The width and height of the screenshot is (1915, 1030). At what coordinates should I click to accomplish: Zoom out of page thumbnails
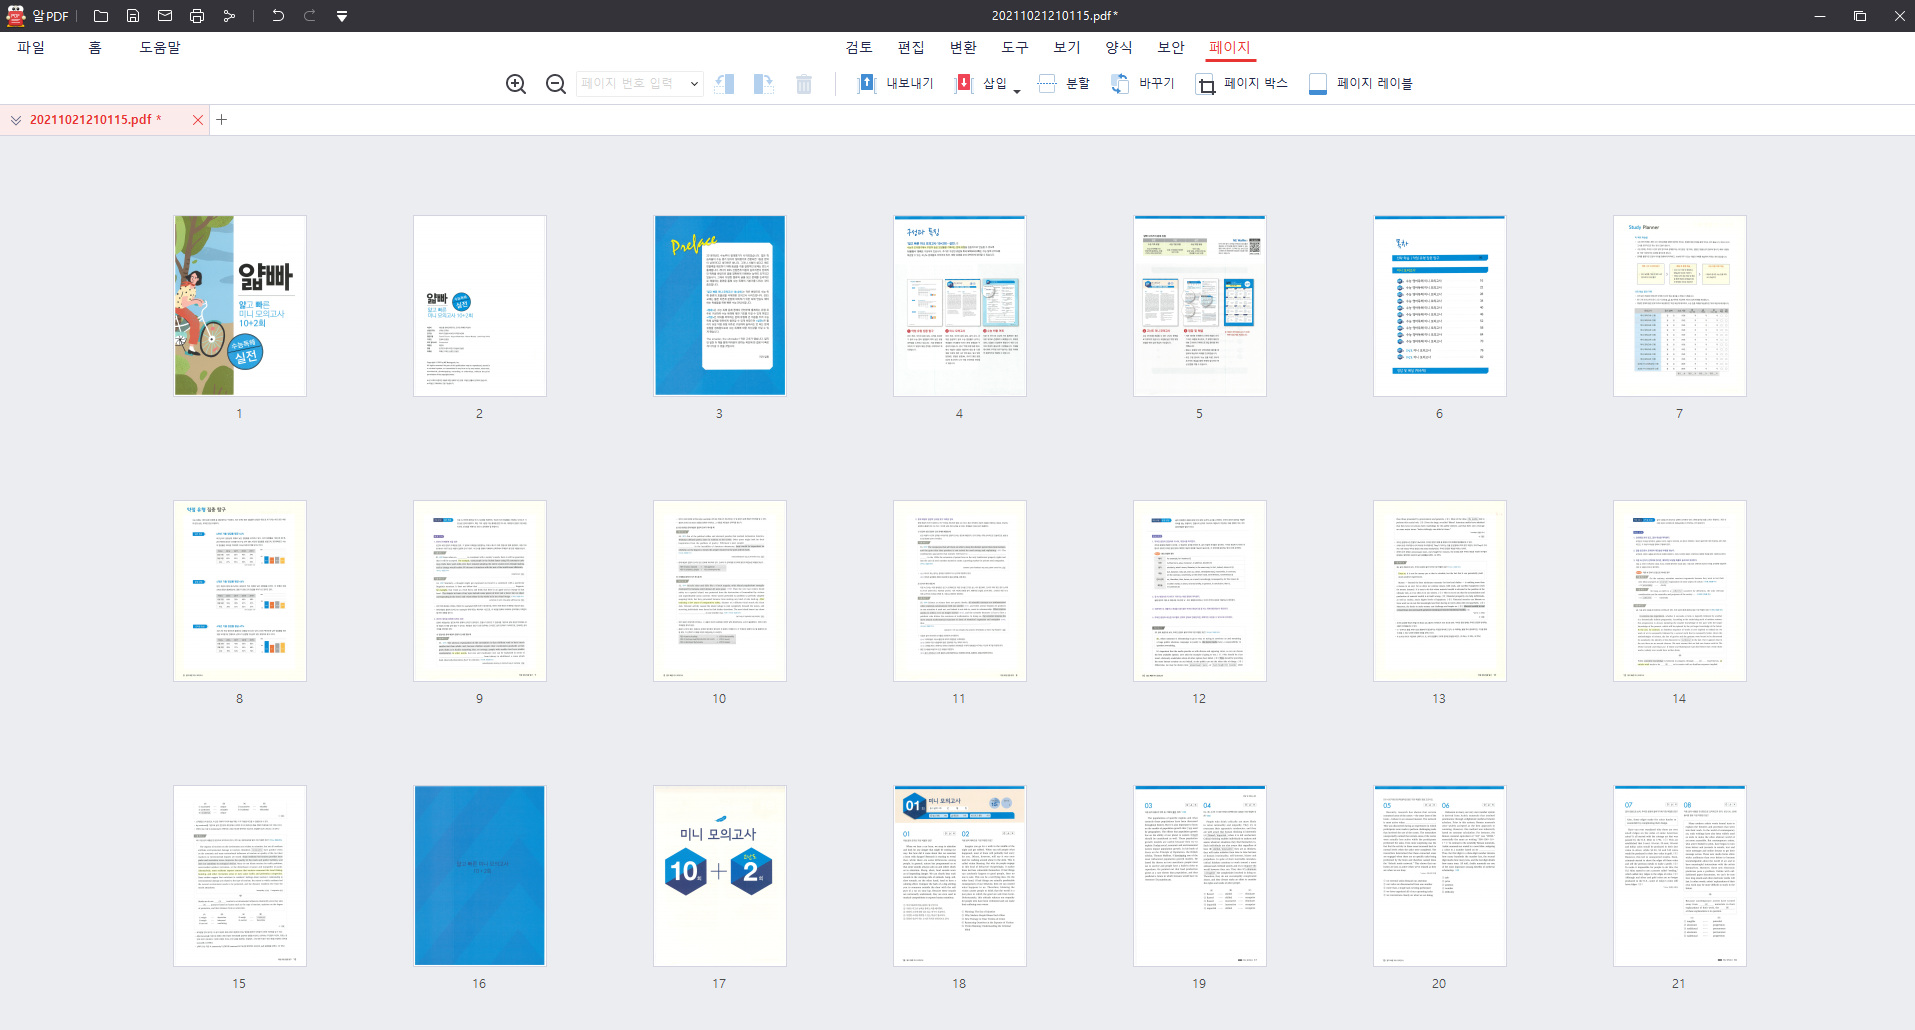pos(556,84)
